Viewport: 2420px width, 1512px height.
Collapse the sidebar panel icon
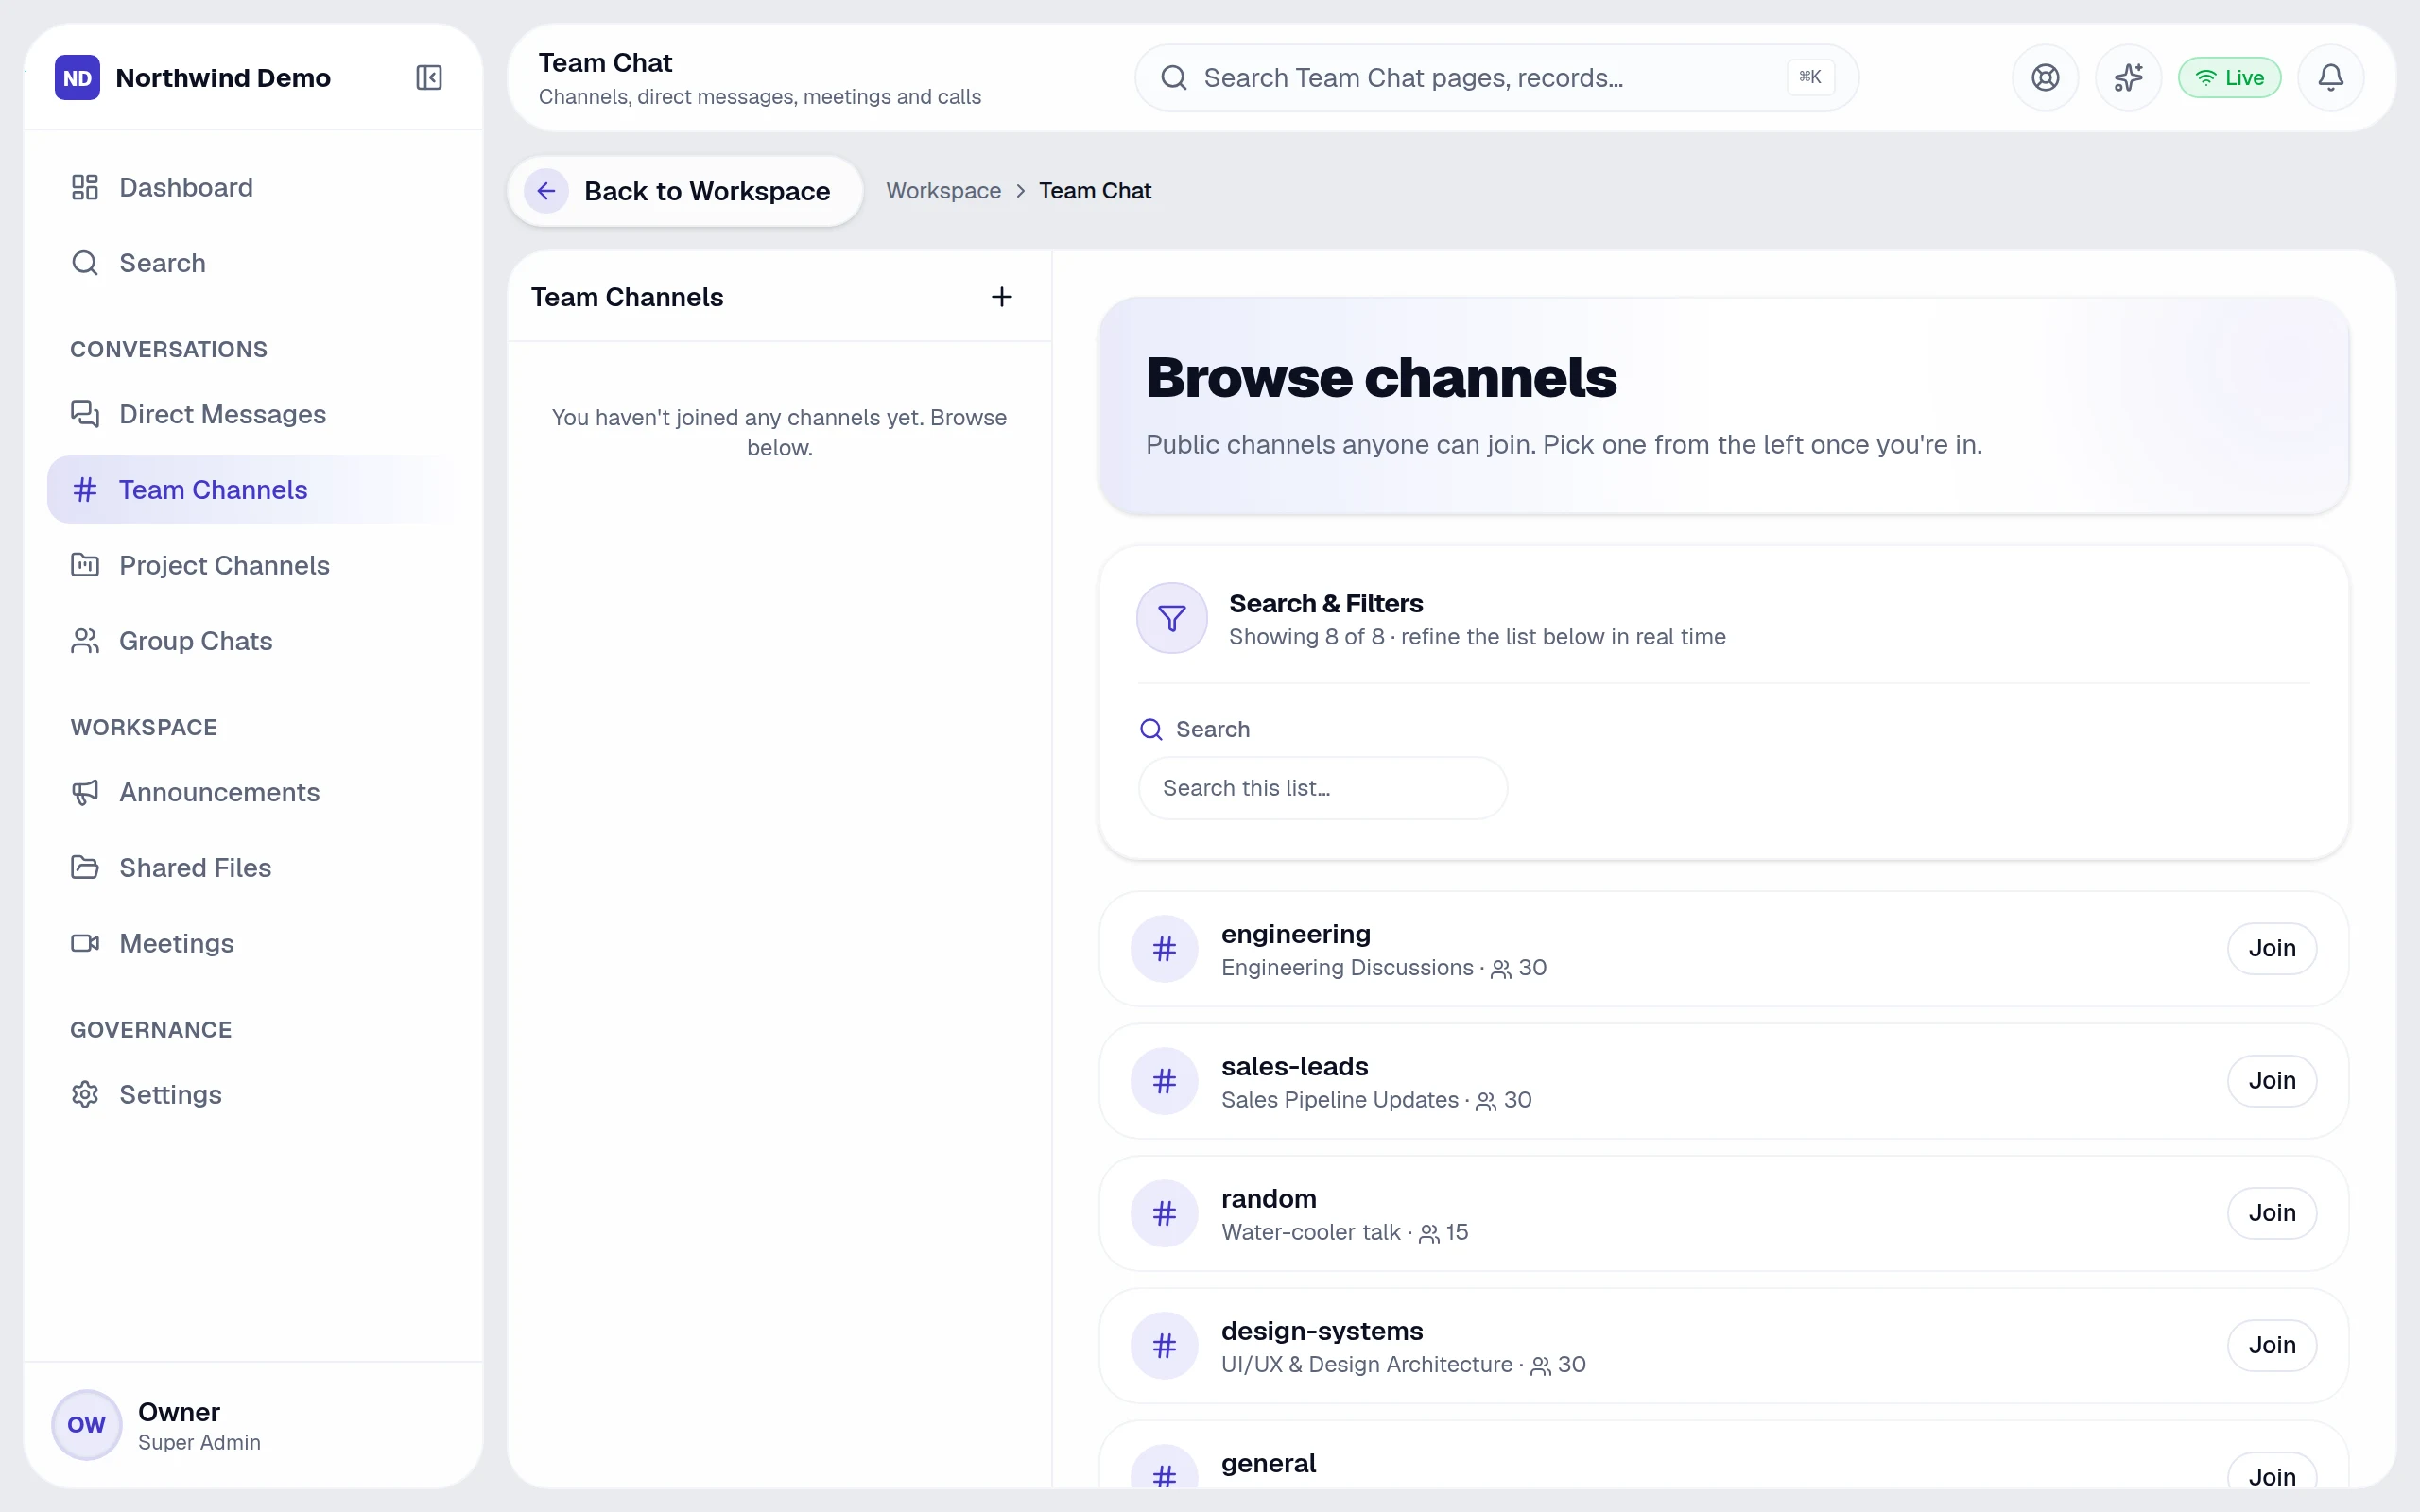tap(429, 77)
